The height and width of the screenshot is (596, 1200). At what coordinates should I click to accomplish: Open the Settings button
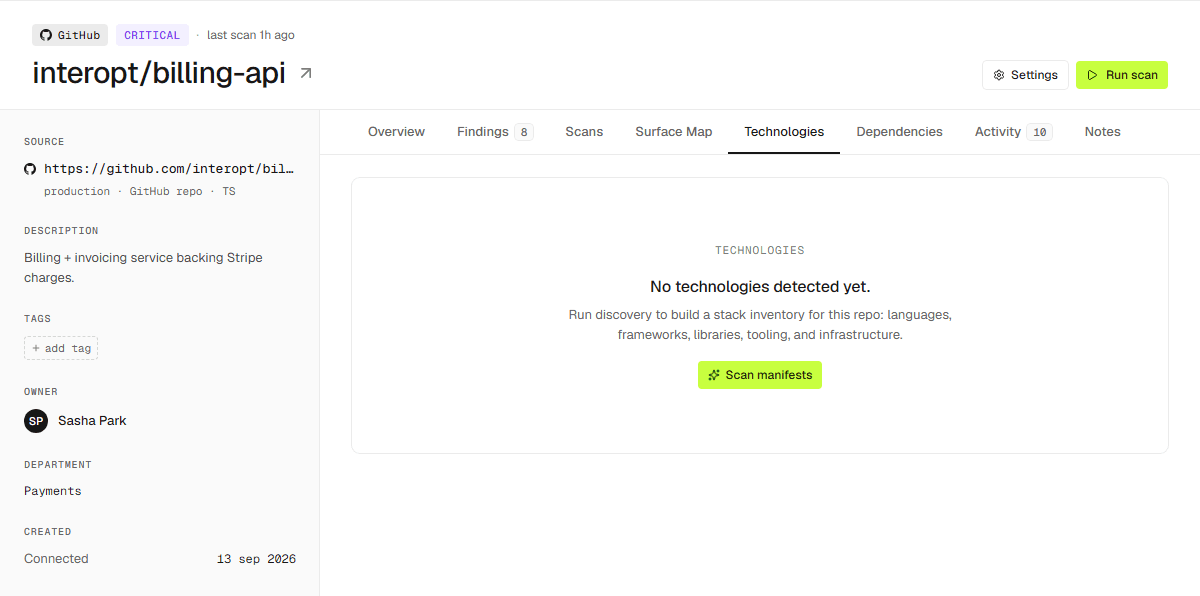1025,75
